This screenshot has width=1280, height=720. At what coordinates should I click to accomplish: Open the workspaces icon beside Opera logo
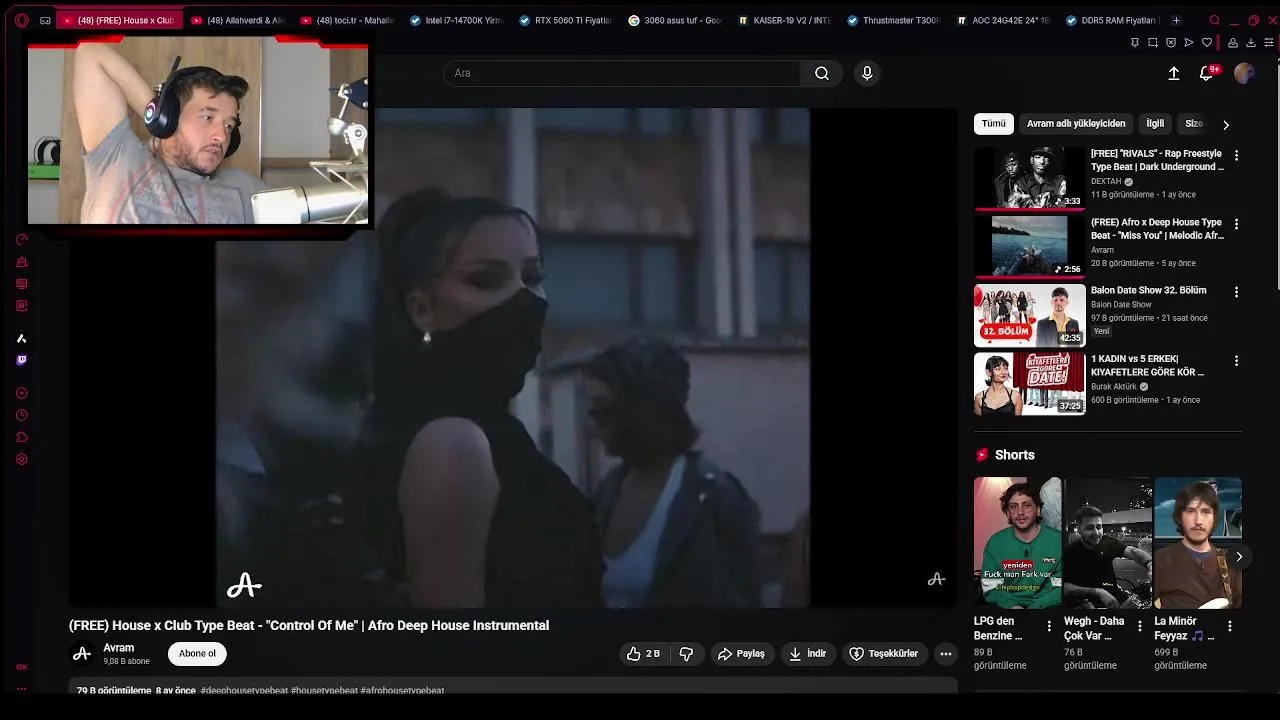click(45, 20)
